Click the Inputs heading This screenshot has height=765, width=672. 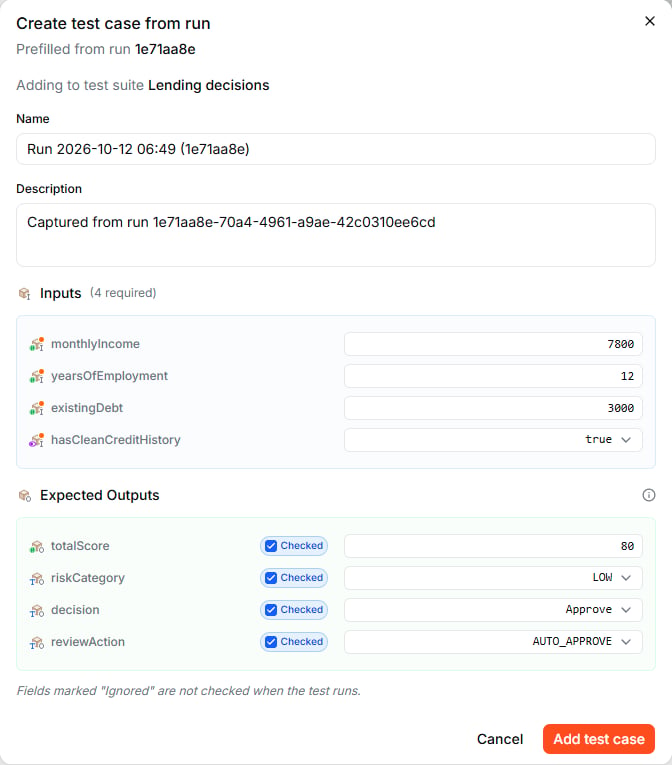pos(61,293)
